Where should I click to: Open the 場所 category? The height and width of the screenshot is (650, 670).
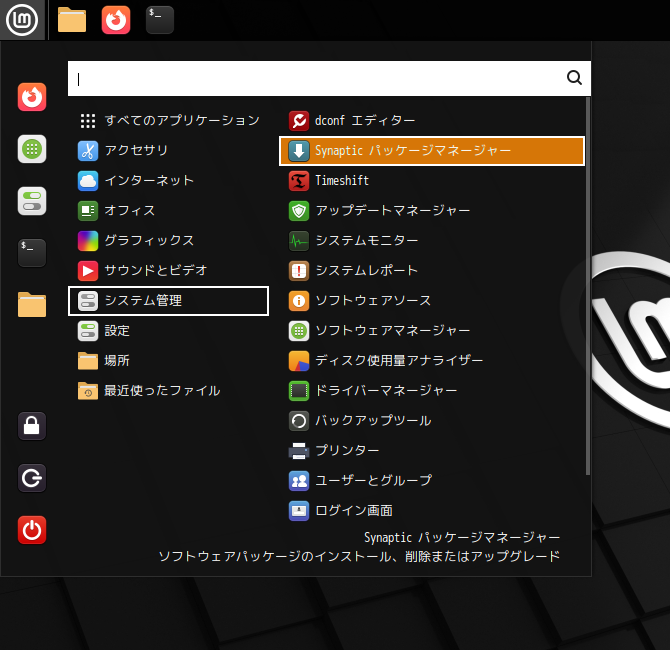click(168, 361)
